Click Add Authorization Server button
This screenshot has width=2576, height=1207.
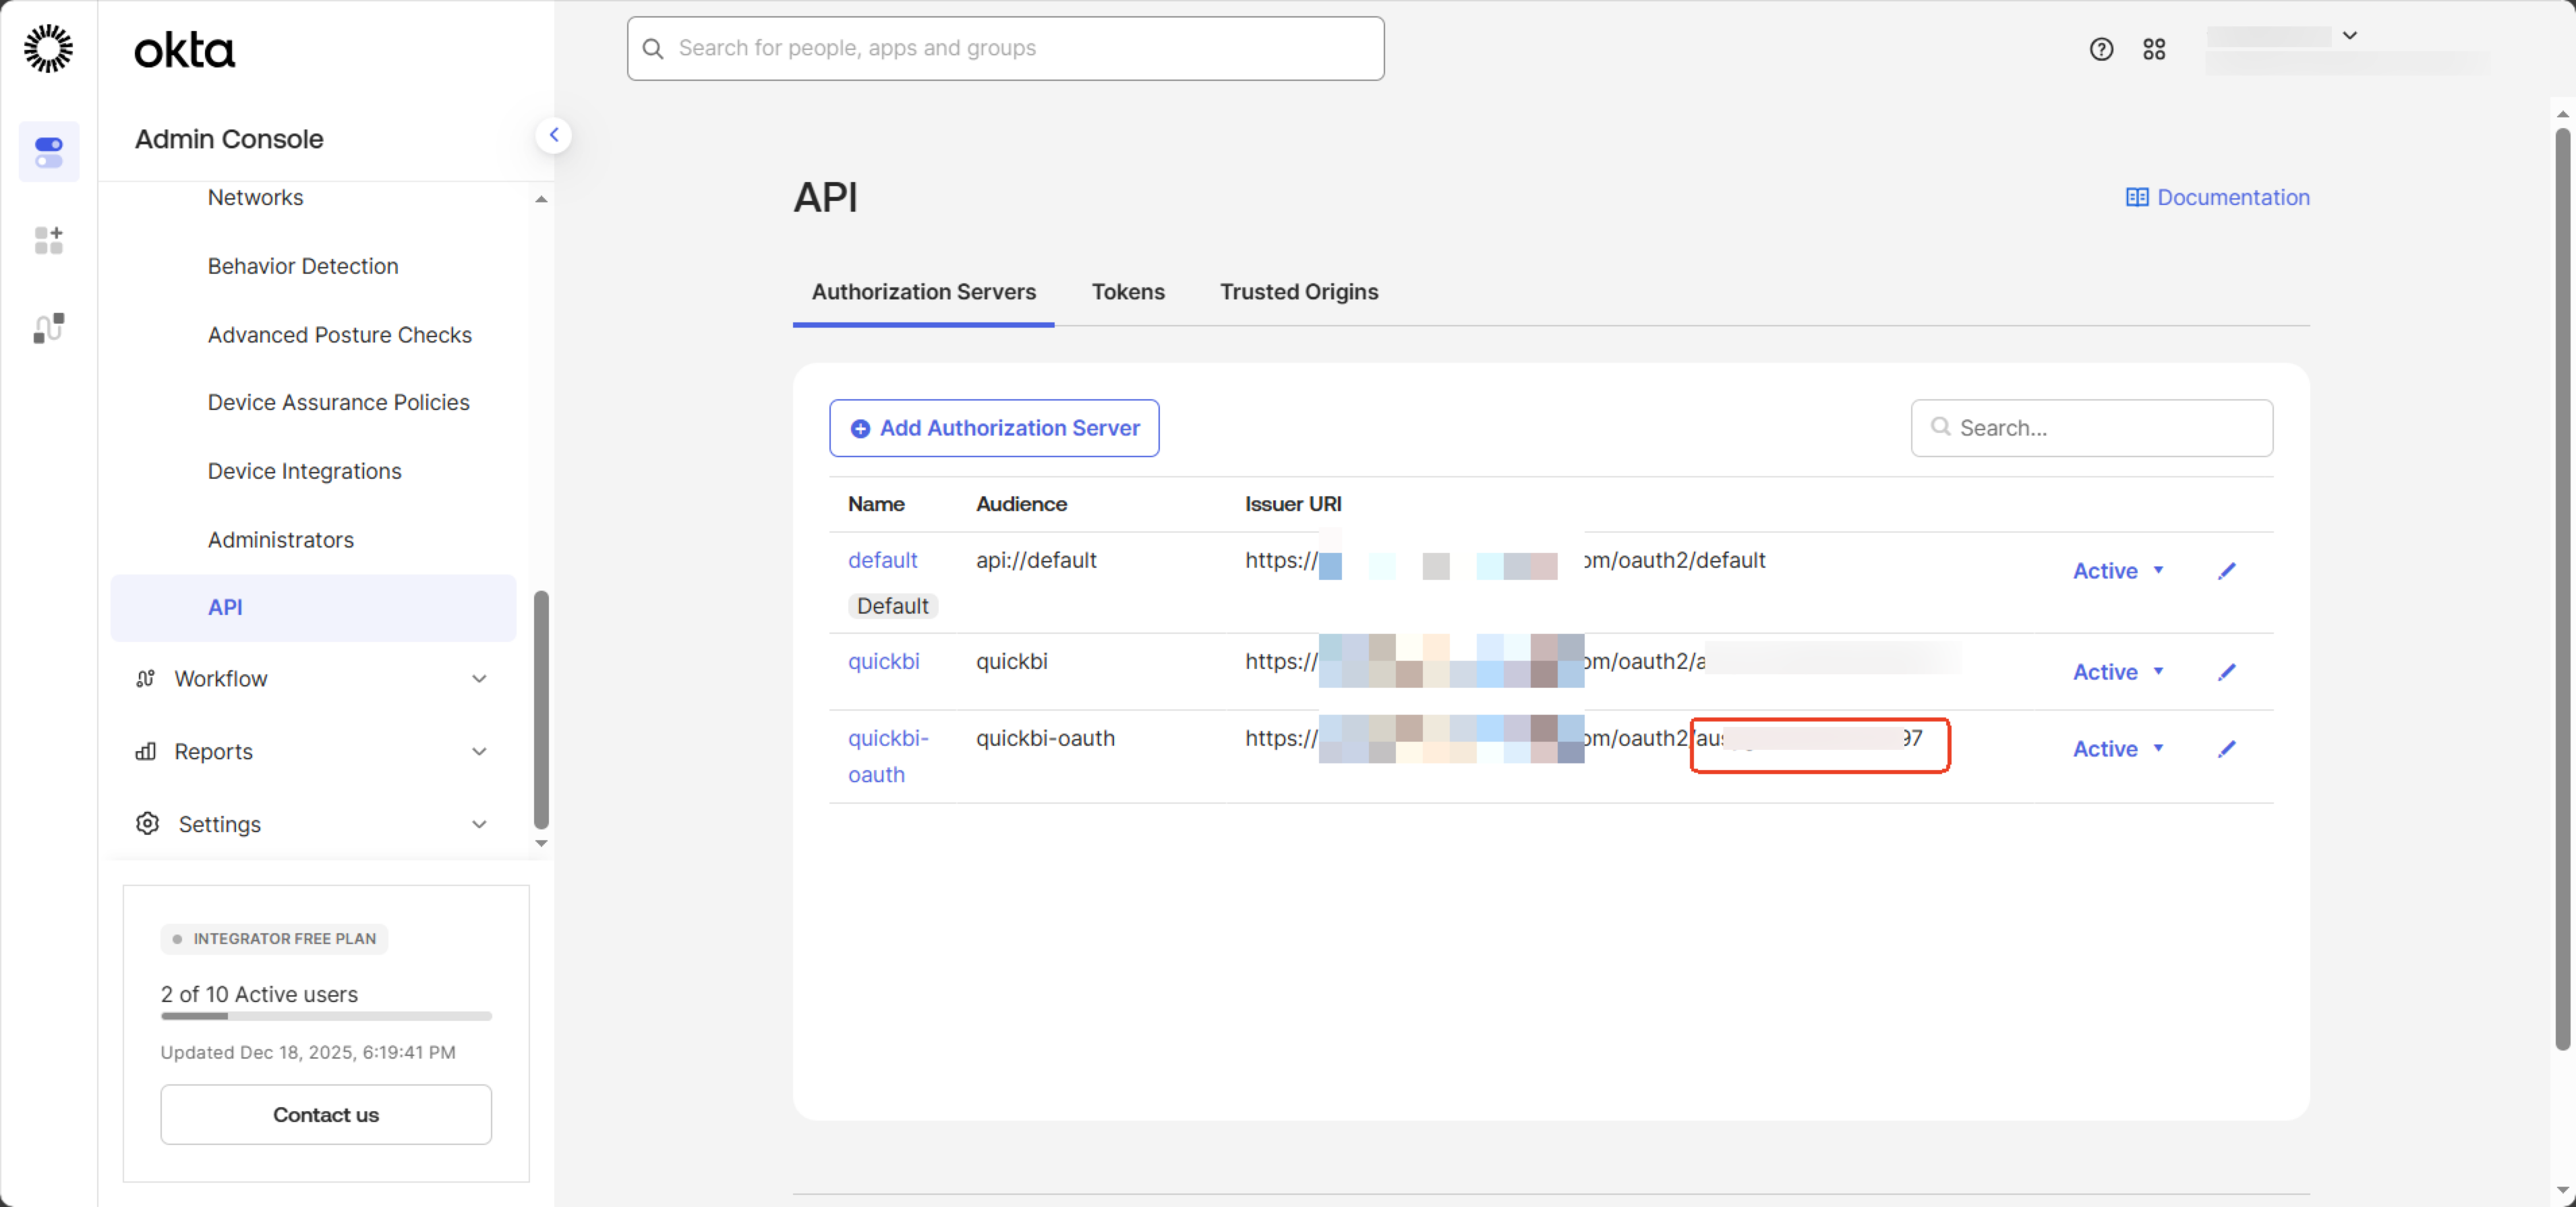pos(993,428)
